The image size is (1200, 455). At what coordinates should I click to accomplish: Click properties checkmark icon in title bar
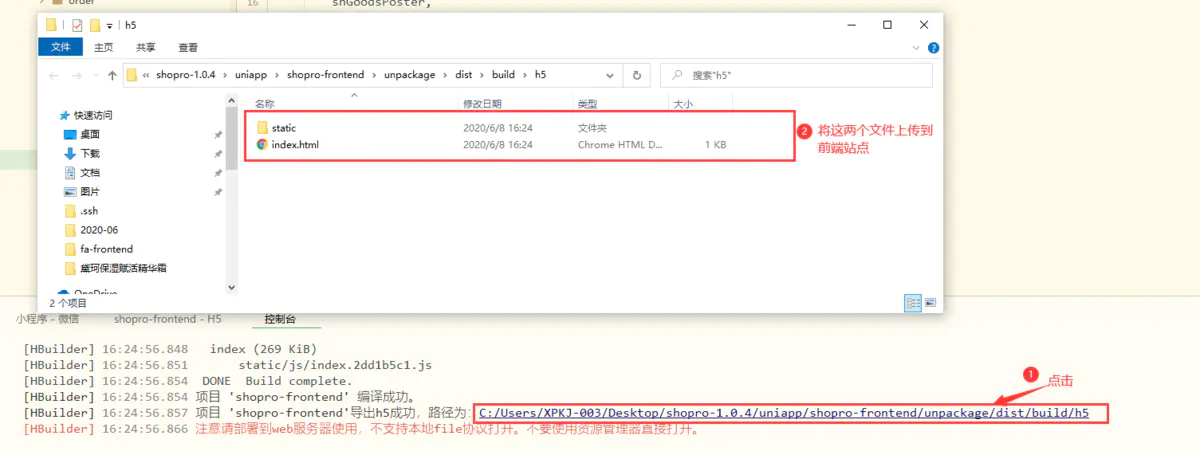coord(77,26)
